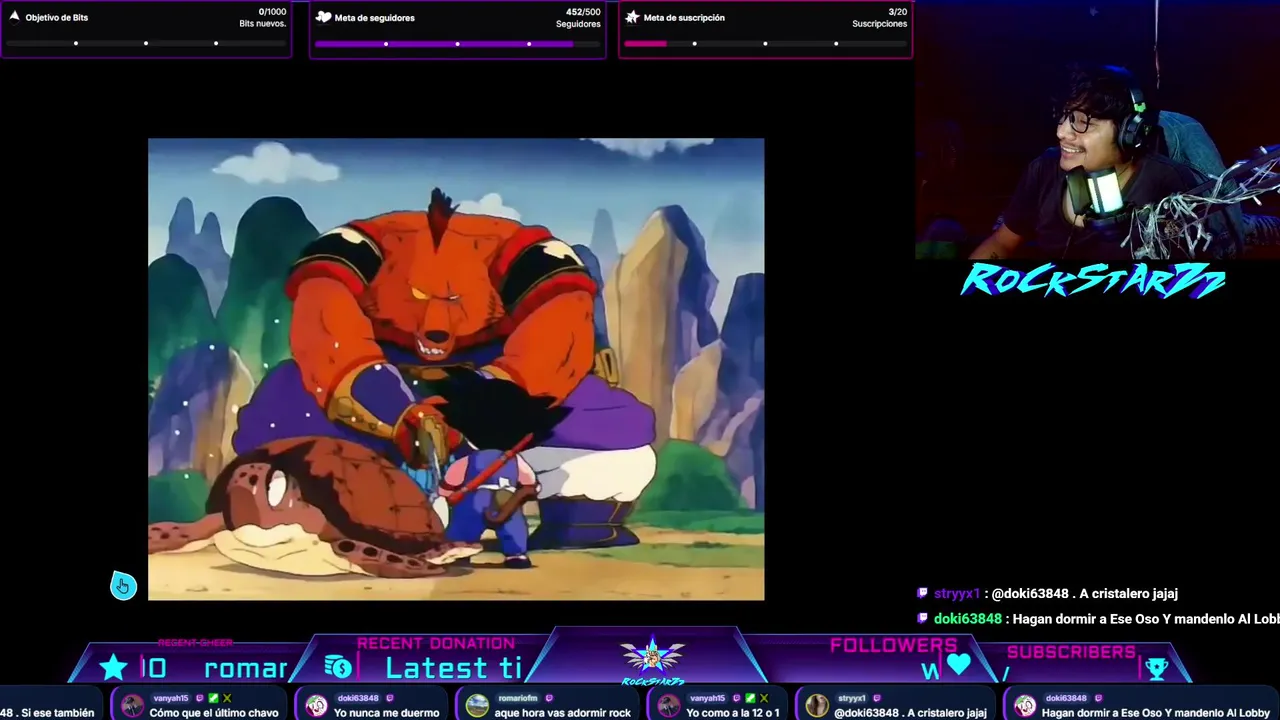Click stryyx1's username in the chat overlay
Image resolution: width=1280 pixels, height=720 pixels.
958,593
